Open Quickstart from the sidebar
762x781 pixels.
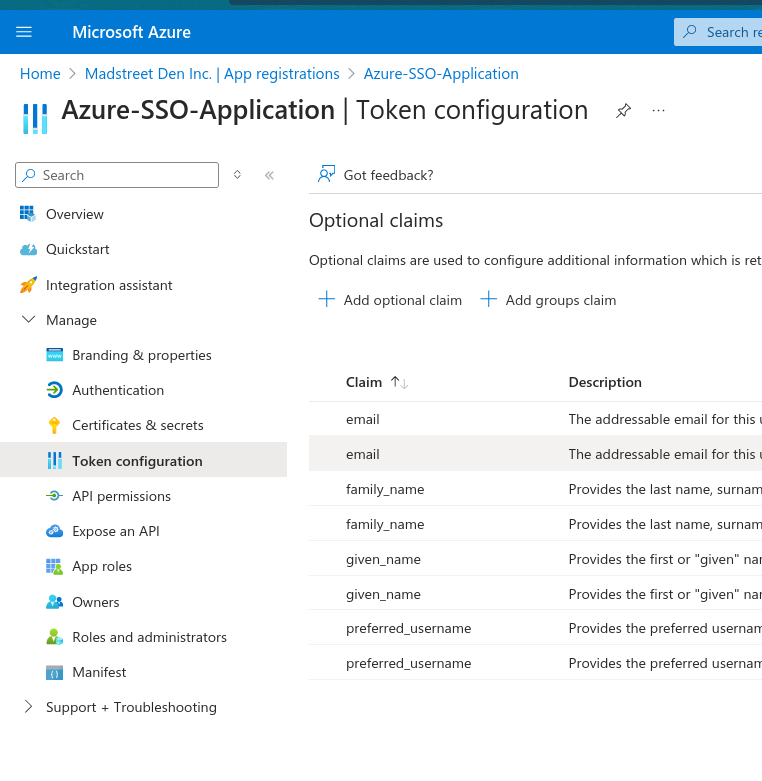pyautogui.click(x=77, y=249)
